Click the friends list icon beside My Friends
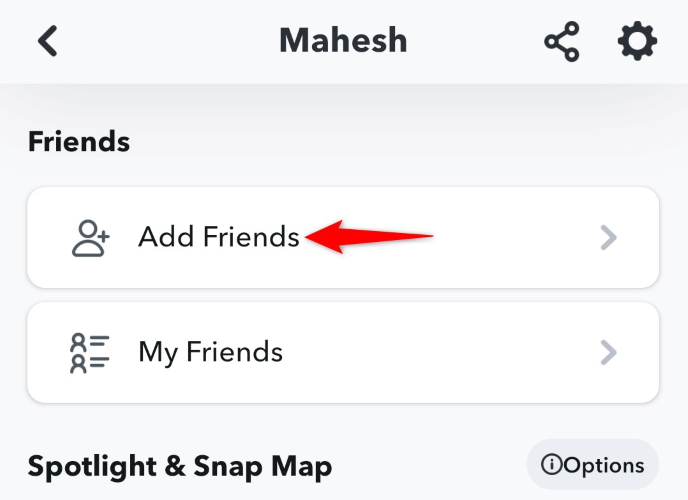688x500 pixels. coord(91,352)
